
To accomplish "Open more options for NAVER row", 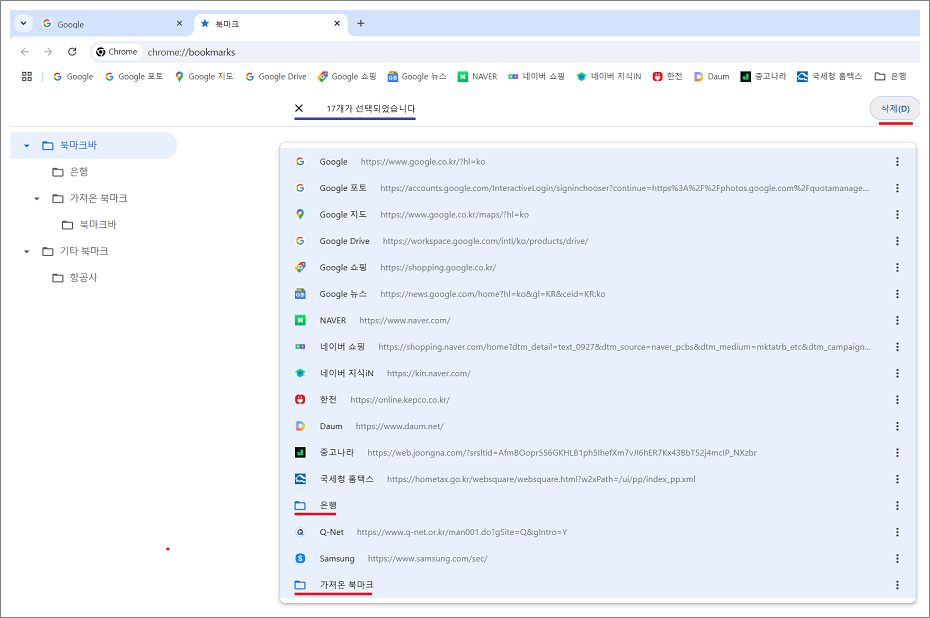I will [x=897, y=320].
